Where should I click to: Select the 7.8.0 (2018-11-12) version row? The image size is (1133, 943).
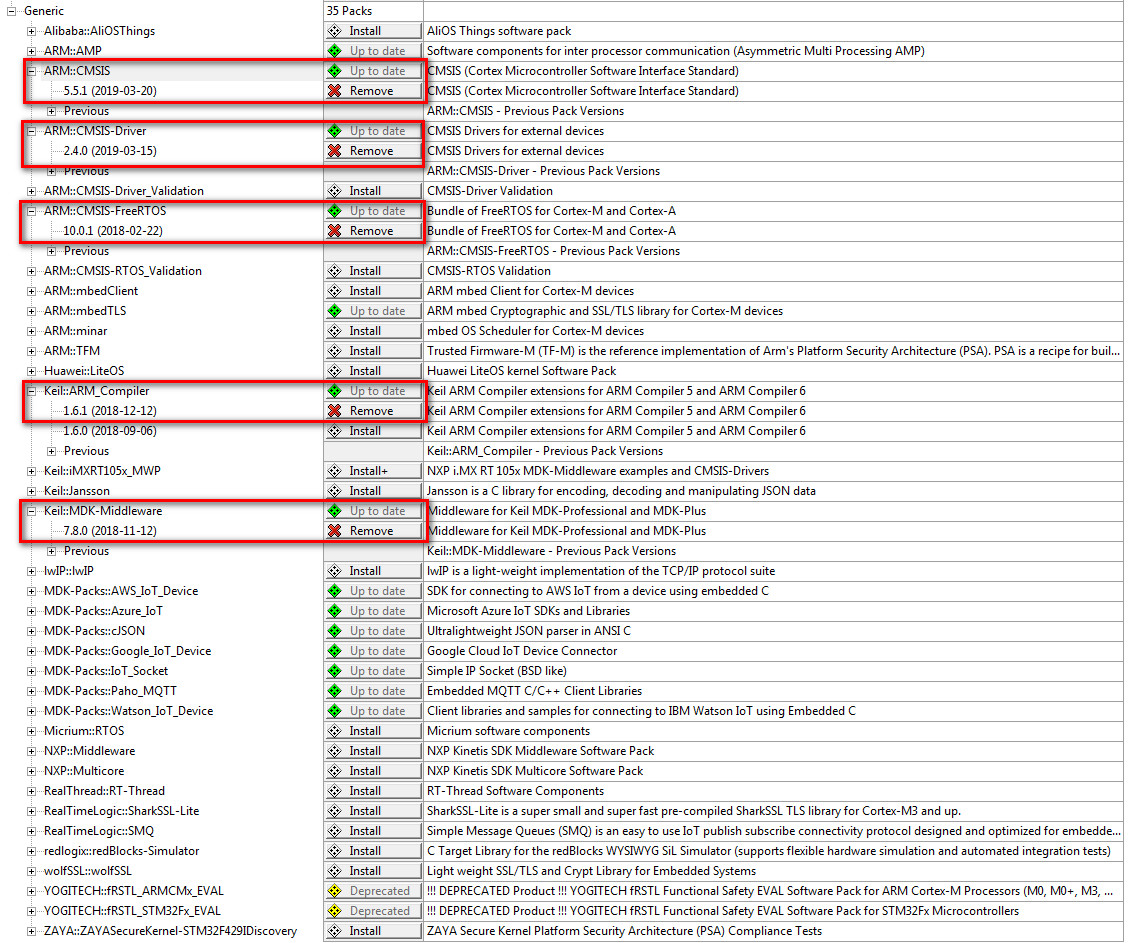click(110, 531)
